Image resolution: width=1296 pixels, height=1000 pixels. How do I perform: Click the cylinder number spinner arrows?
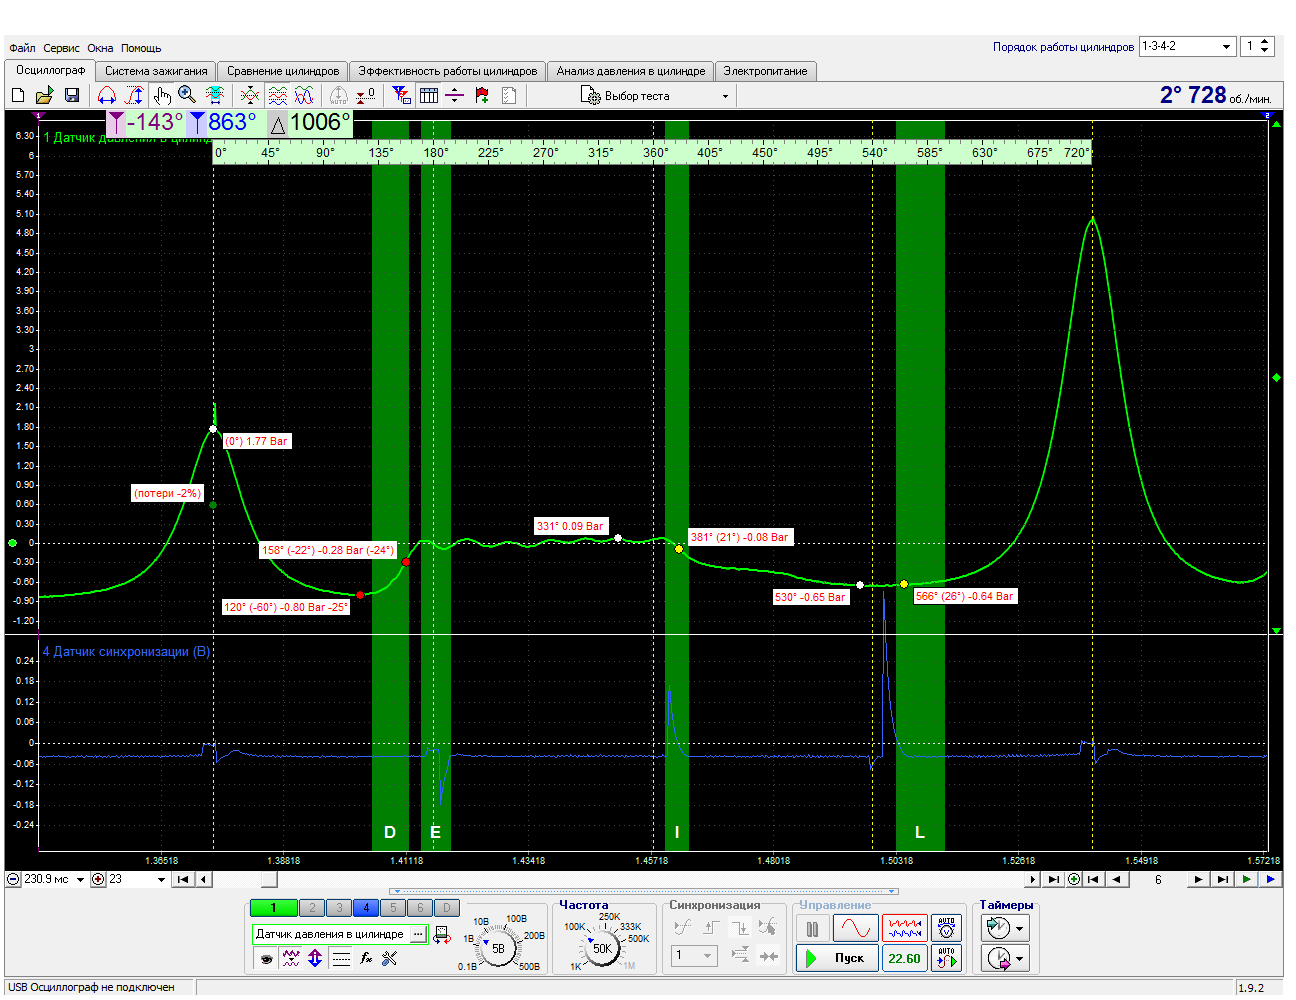pos(1265,46)
